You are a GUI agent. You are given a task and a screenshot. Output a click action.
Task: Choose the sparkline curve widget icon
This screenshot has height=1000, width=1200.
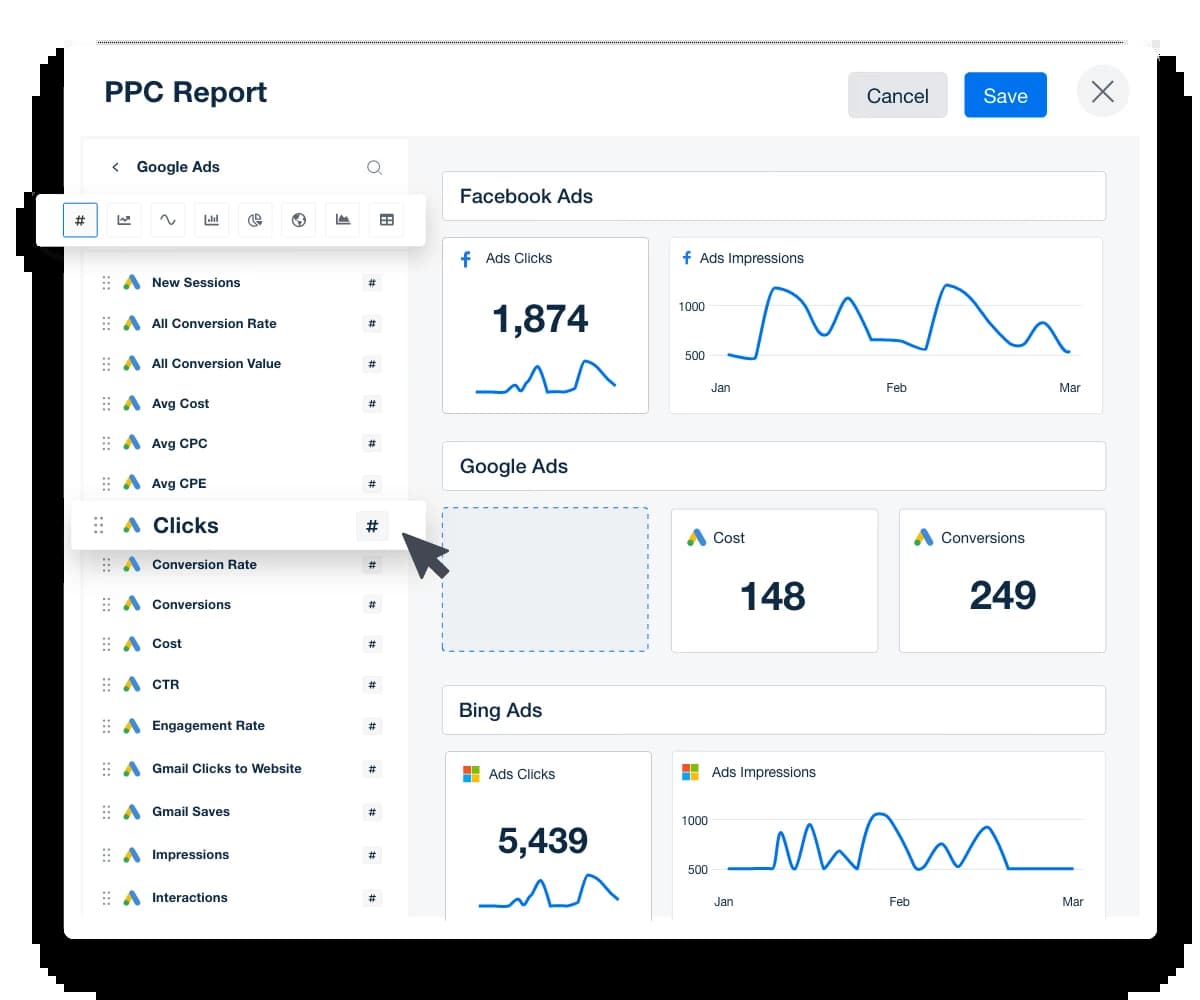pos(167,220)
